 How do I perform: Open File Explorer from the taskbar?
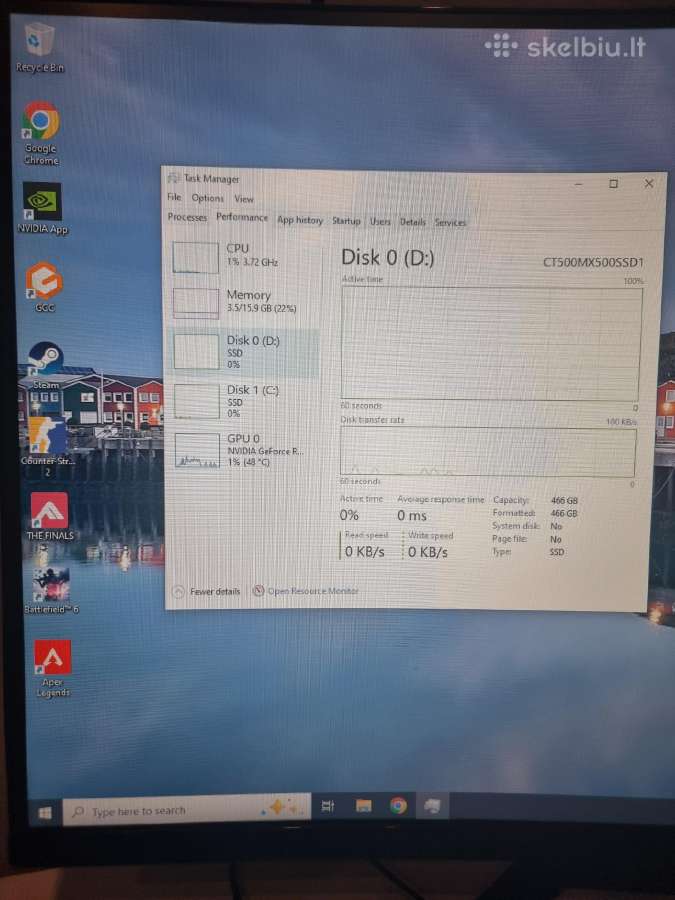(363, 806)
